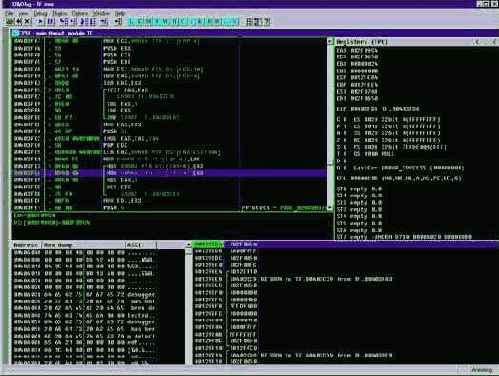The width and height of the screenshot is (499, 376).
Task: Click the Hex dump column header
Action: [x=83, y=245]
